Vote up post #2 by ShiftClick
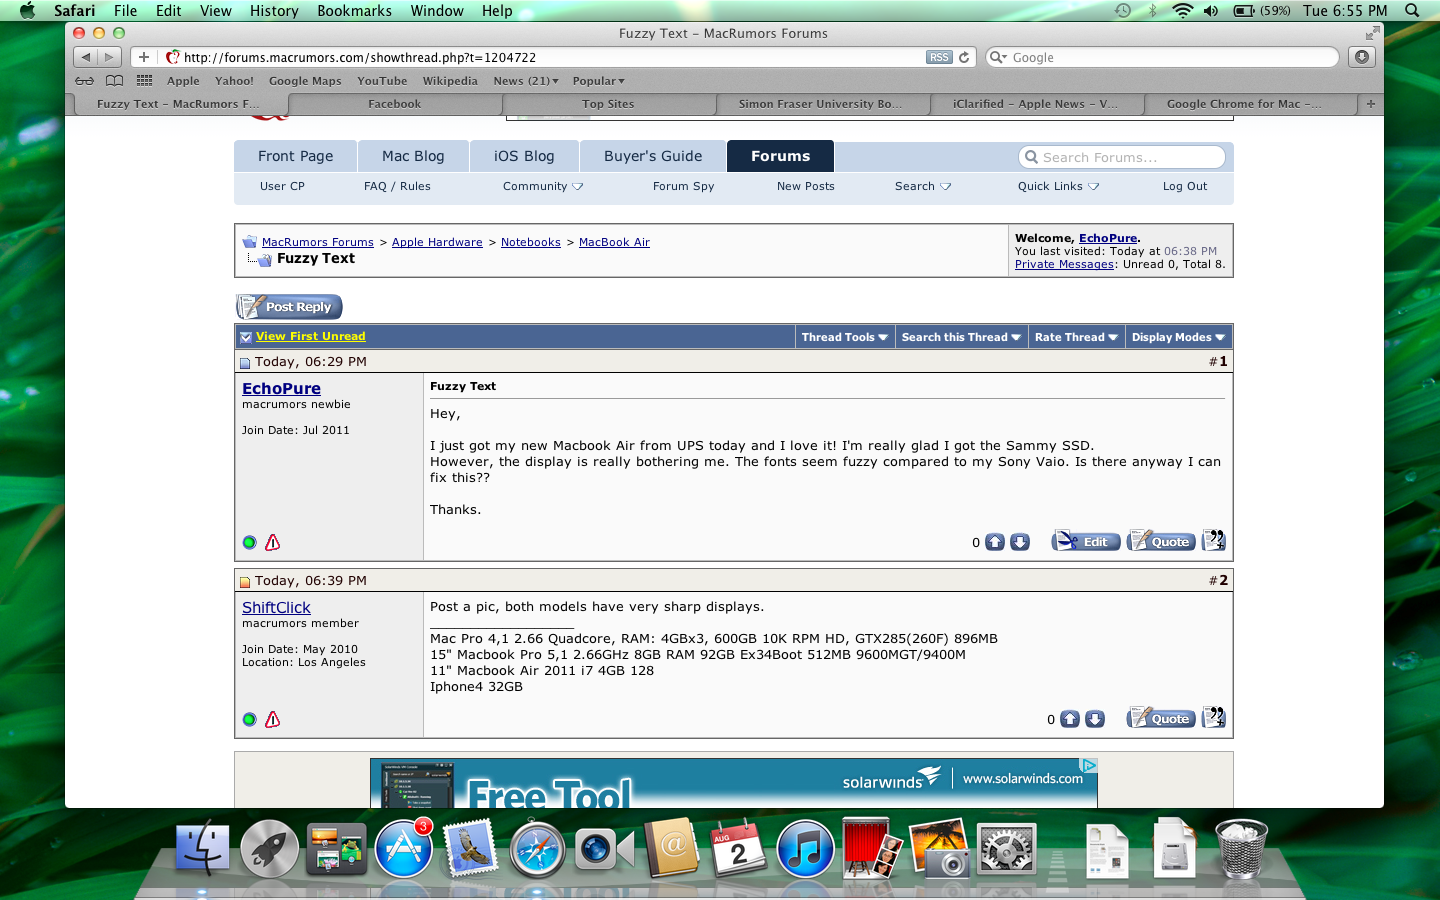1440x900 pixels. pos(1070,719)
